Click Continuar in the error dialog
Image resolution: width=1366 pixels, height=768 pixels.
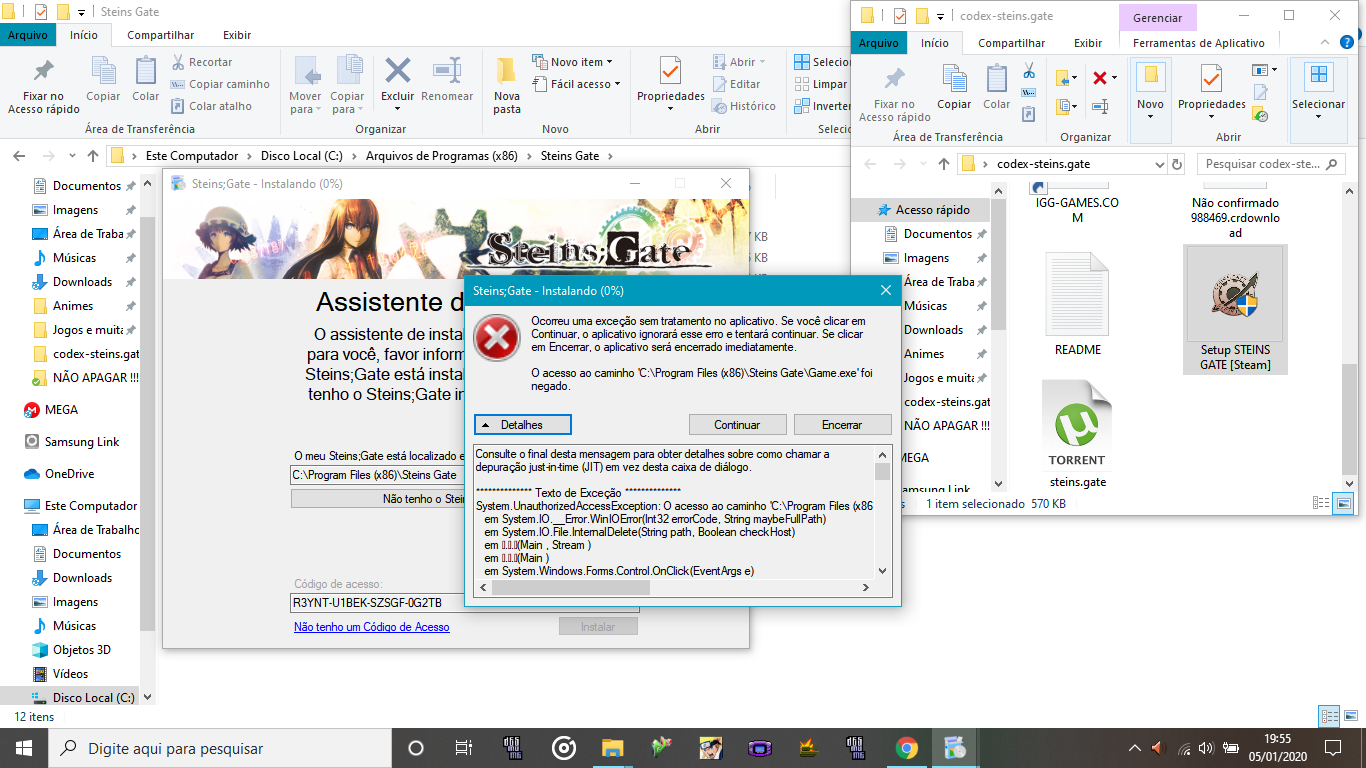click(737, 425)
